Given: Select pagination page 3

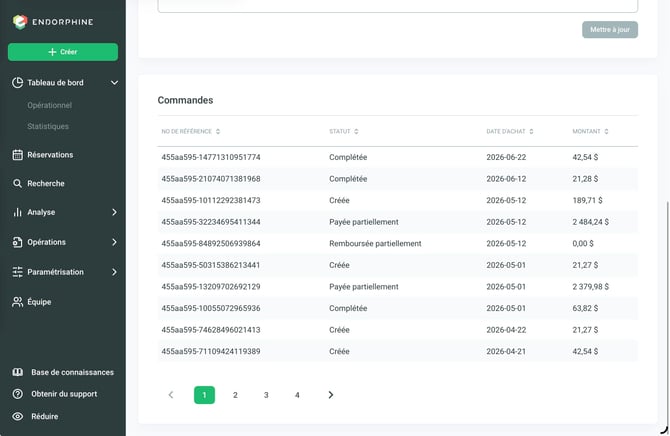Looking at the screenshot, I should tap(266, 395).
